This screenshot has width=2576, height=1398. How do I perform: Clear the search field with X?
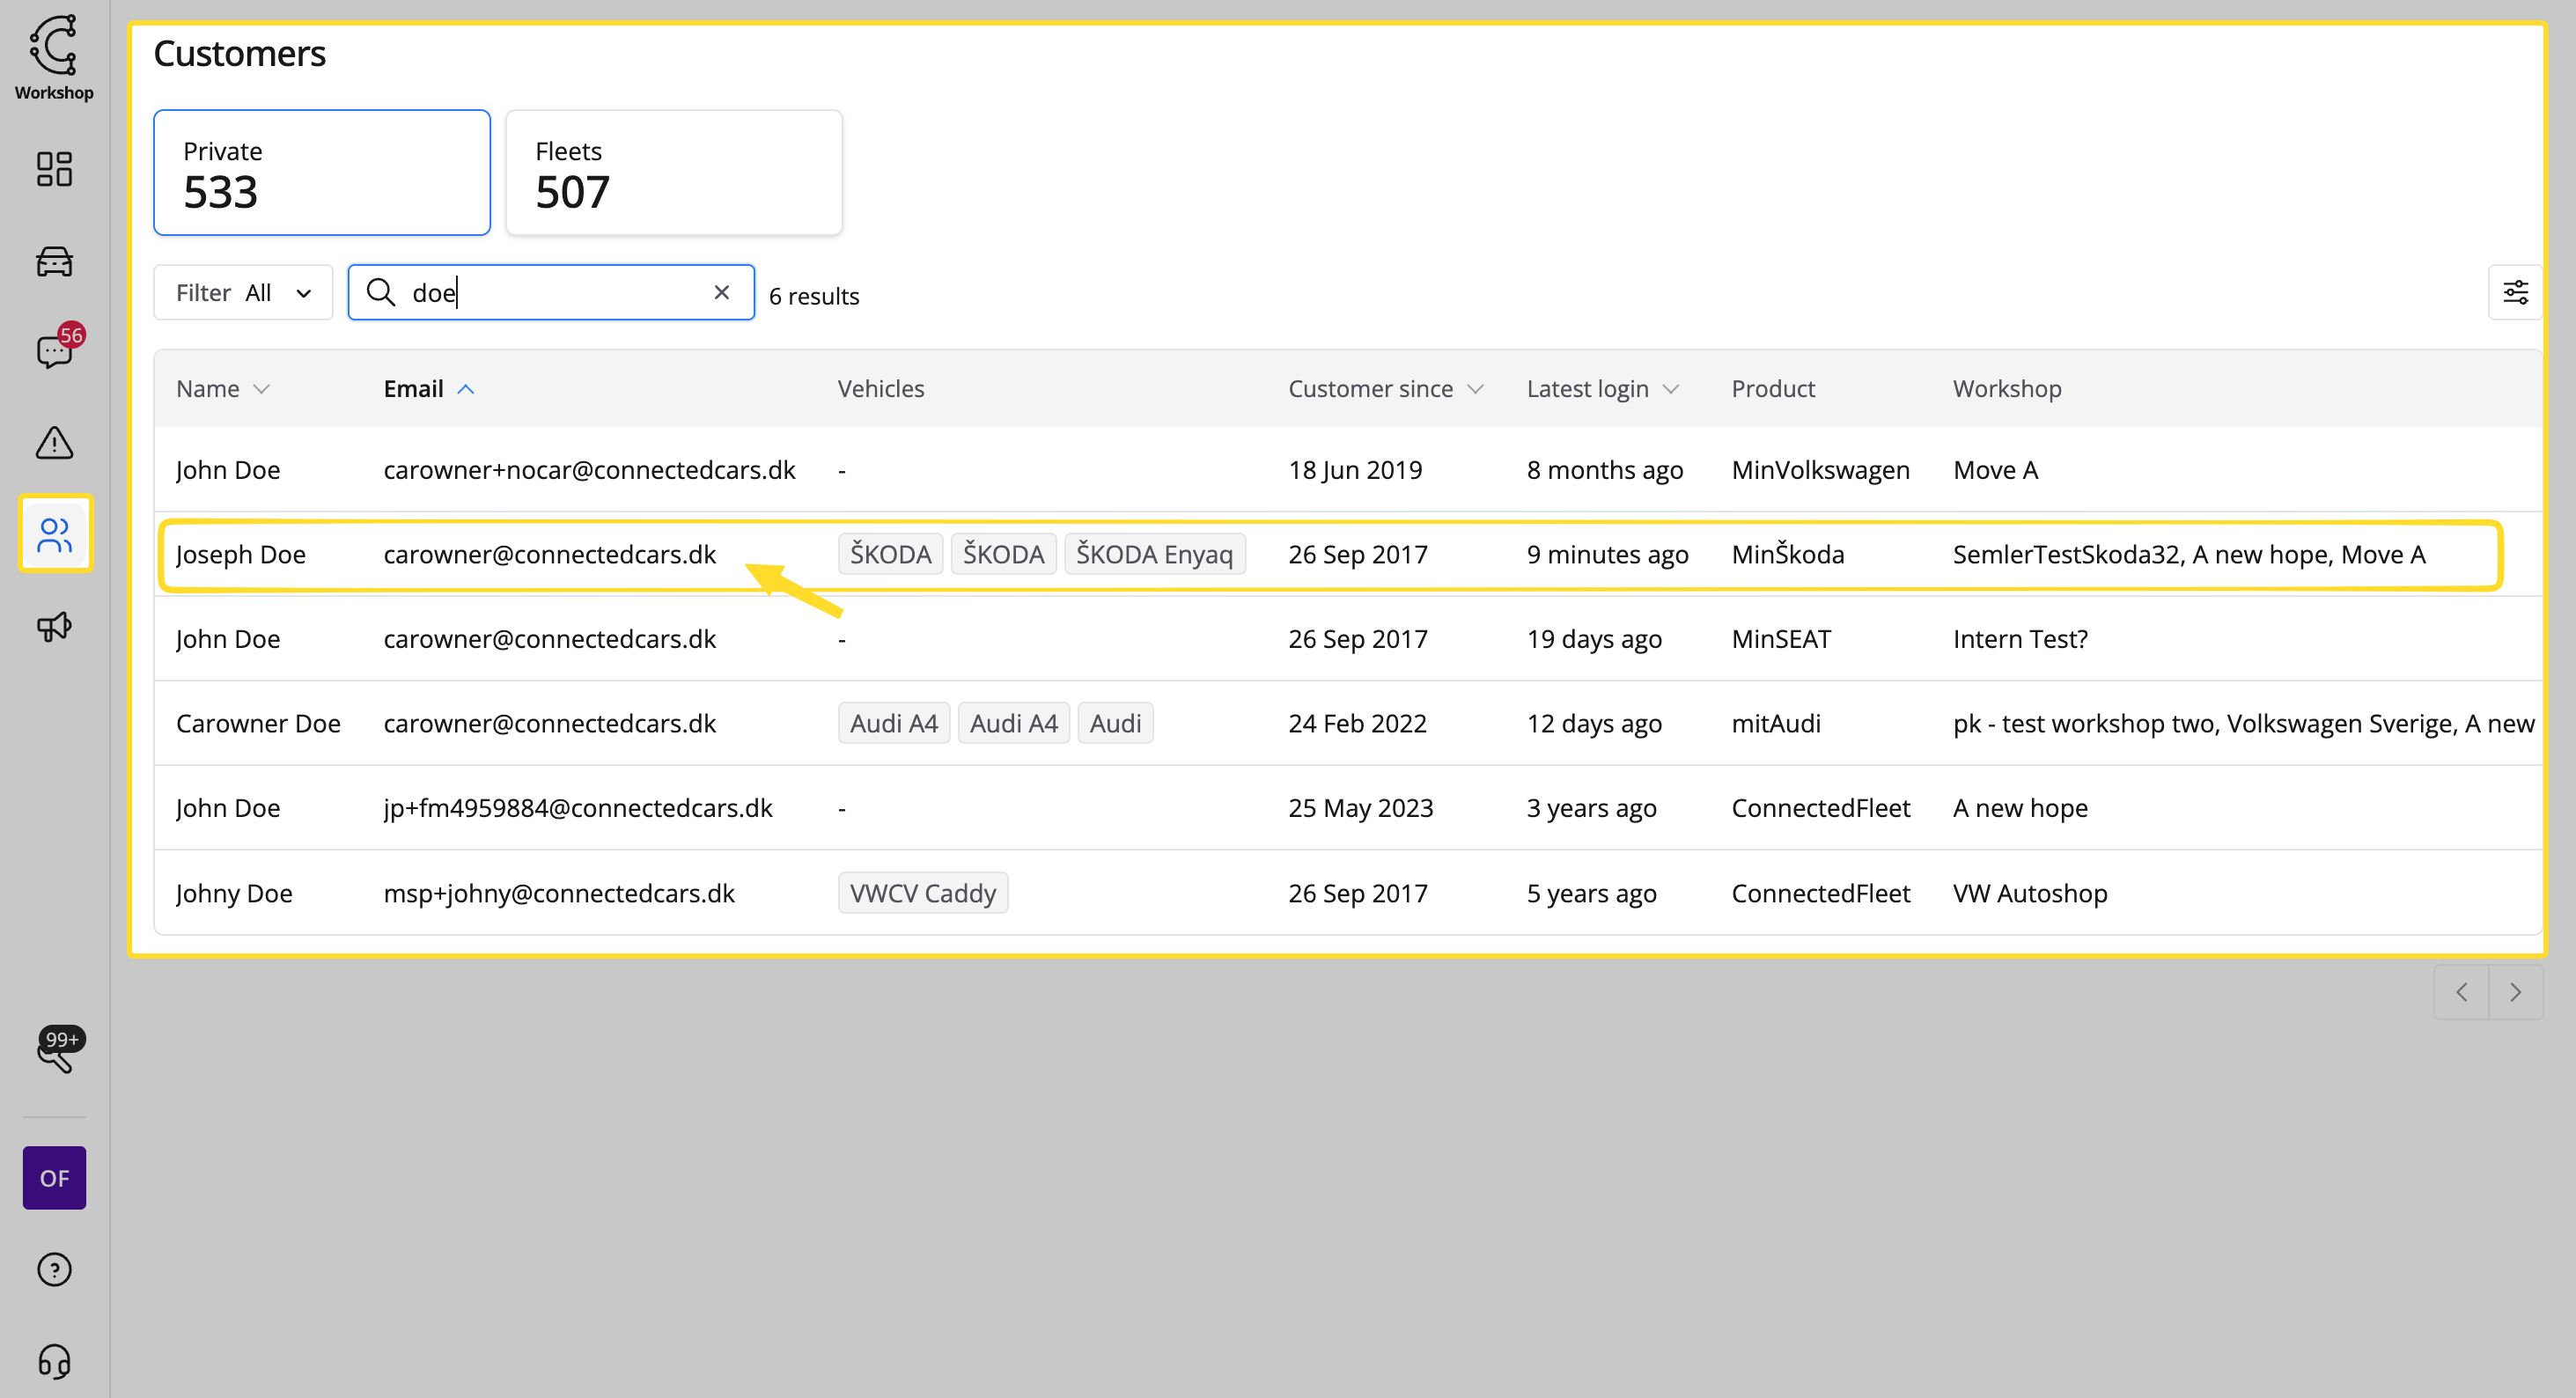tap(721, 292)
